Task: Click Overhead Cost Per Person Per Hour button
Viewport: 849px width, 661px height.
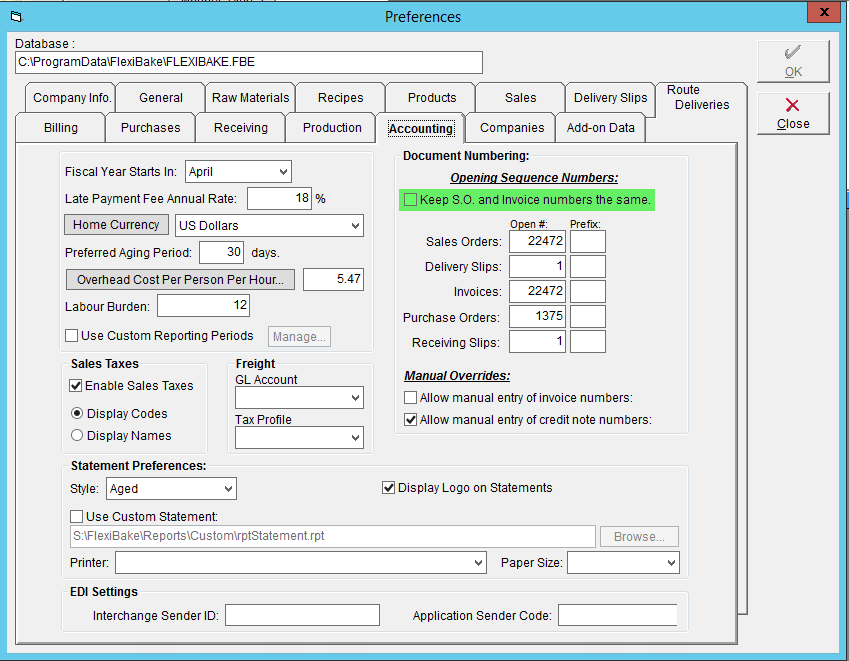Action: [x=180, y=279]
